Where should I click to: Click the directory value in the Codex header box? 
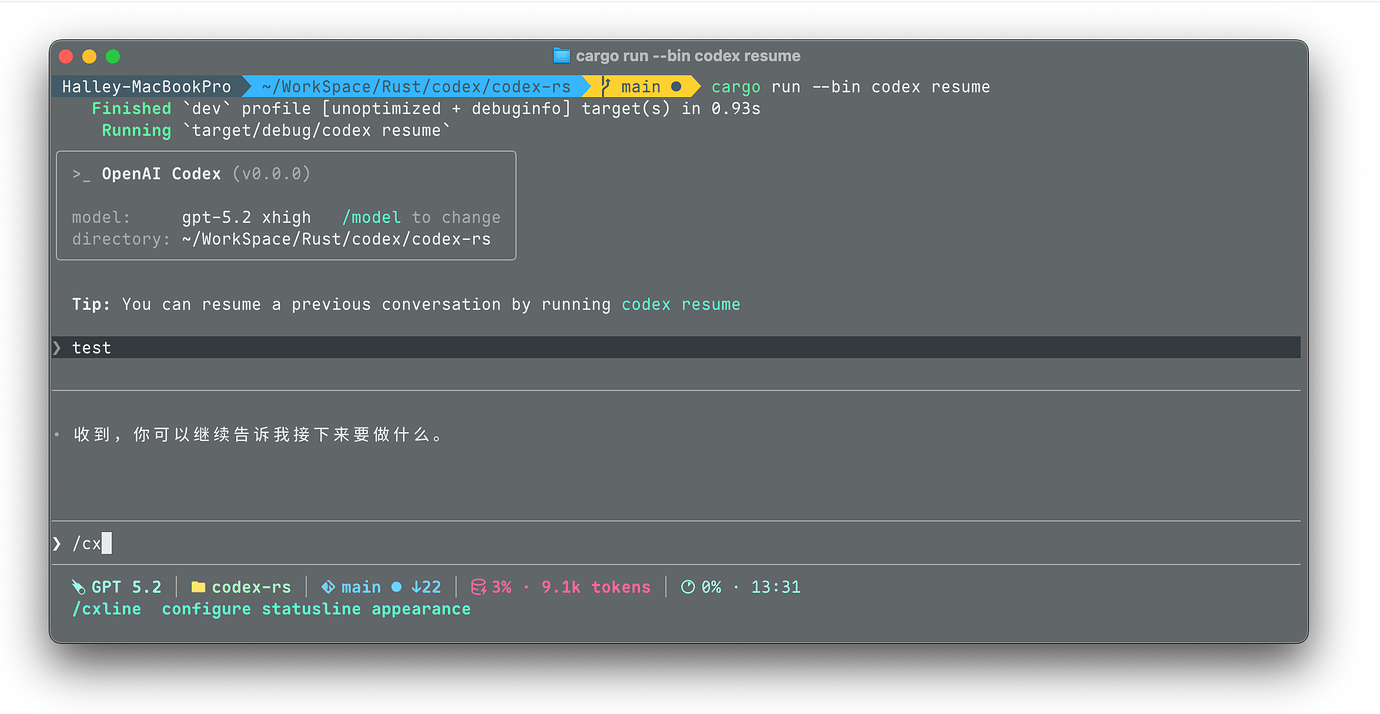pos(336,239)
